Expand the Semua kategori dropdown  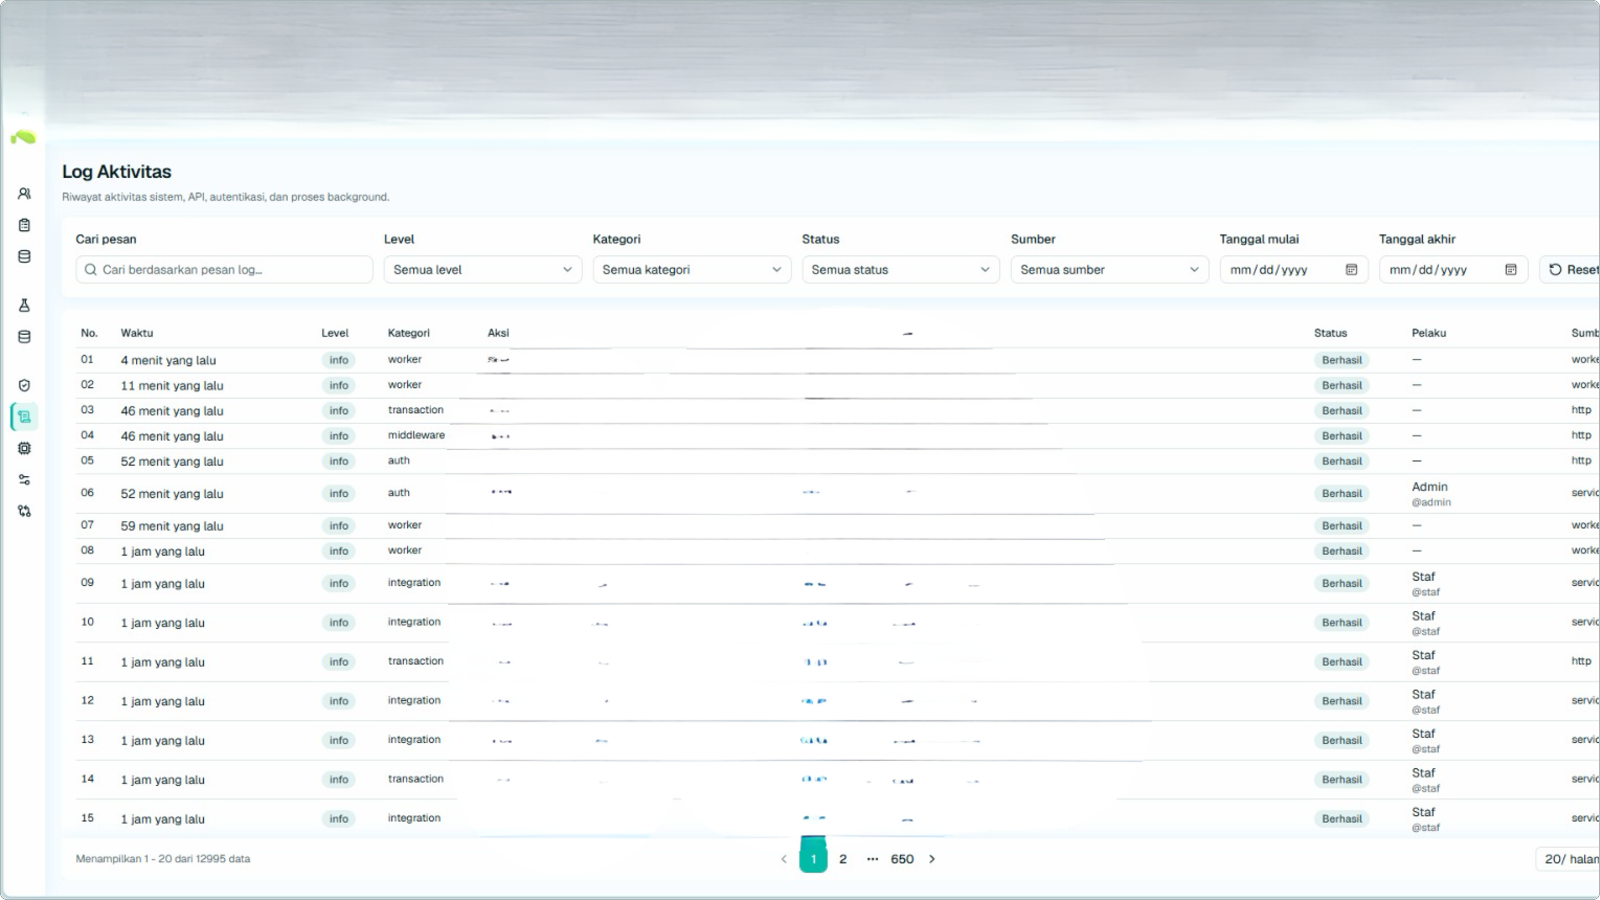pyautogui.click(x=692, y=270)
